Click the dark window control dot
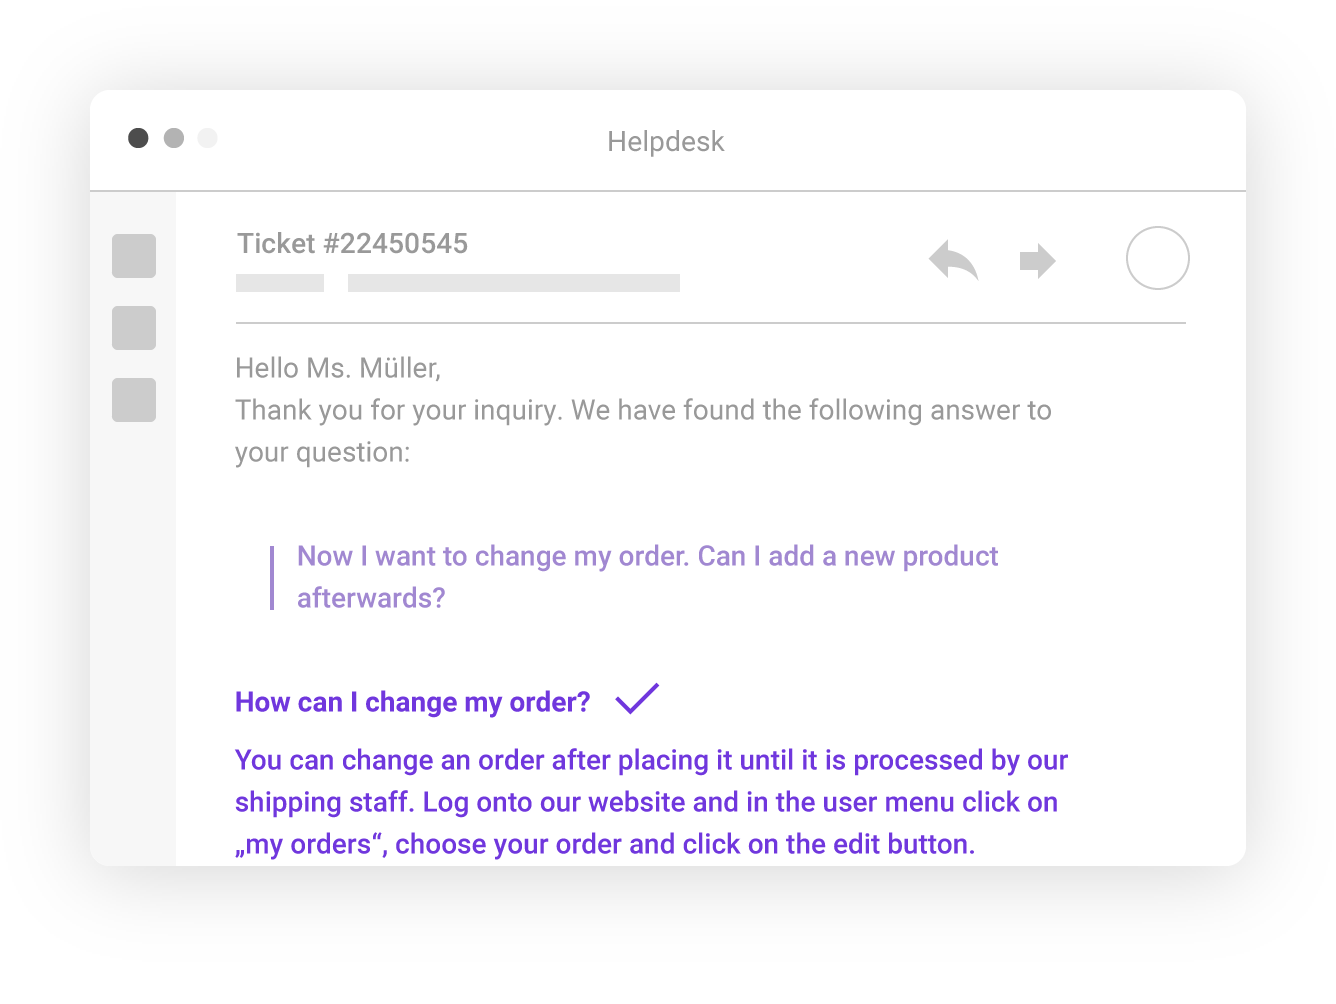Viewport: 1336px width, 1004px height. point(138,138)
